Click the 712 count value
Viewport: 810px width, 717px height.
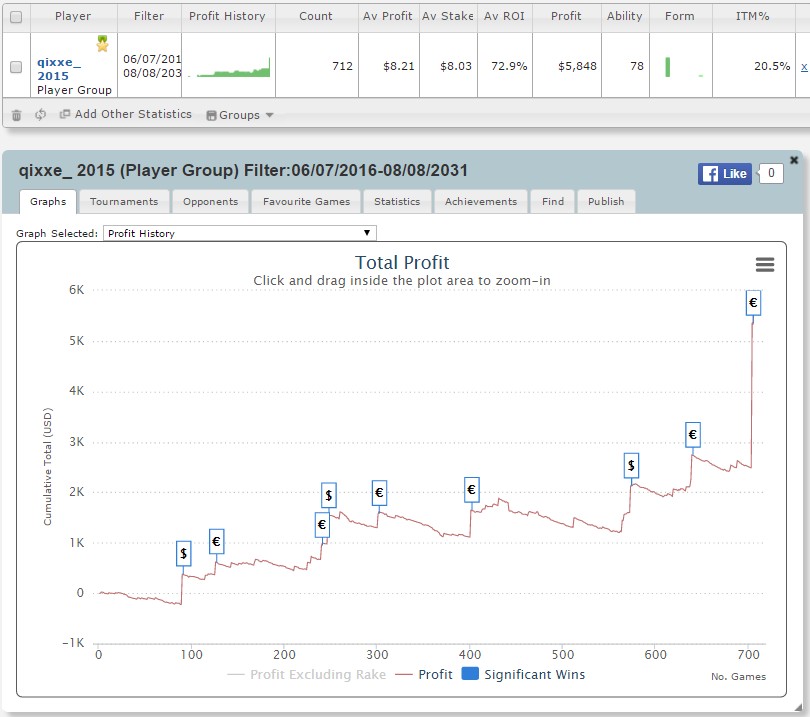(x=342, y=66)
